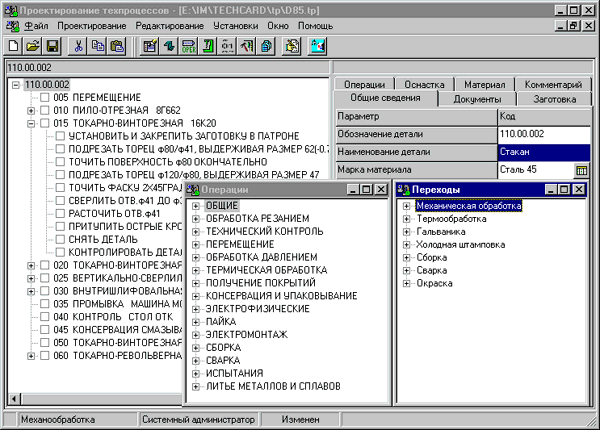Click the Cut scissors icon
600x430 pixels.
coord(79,45)
